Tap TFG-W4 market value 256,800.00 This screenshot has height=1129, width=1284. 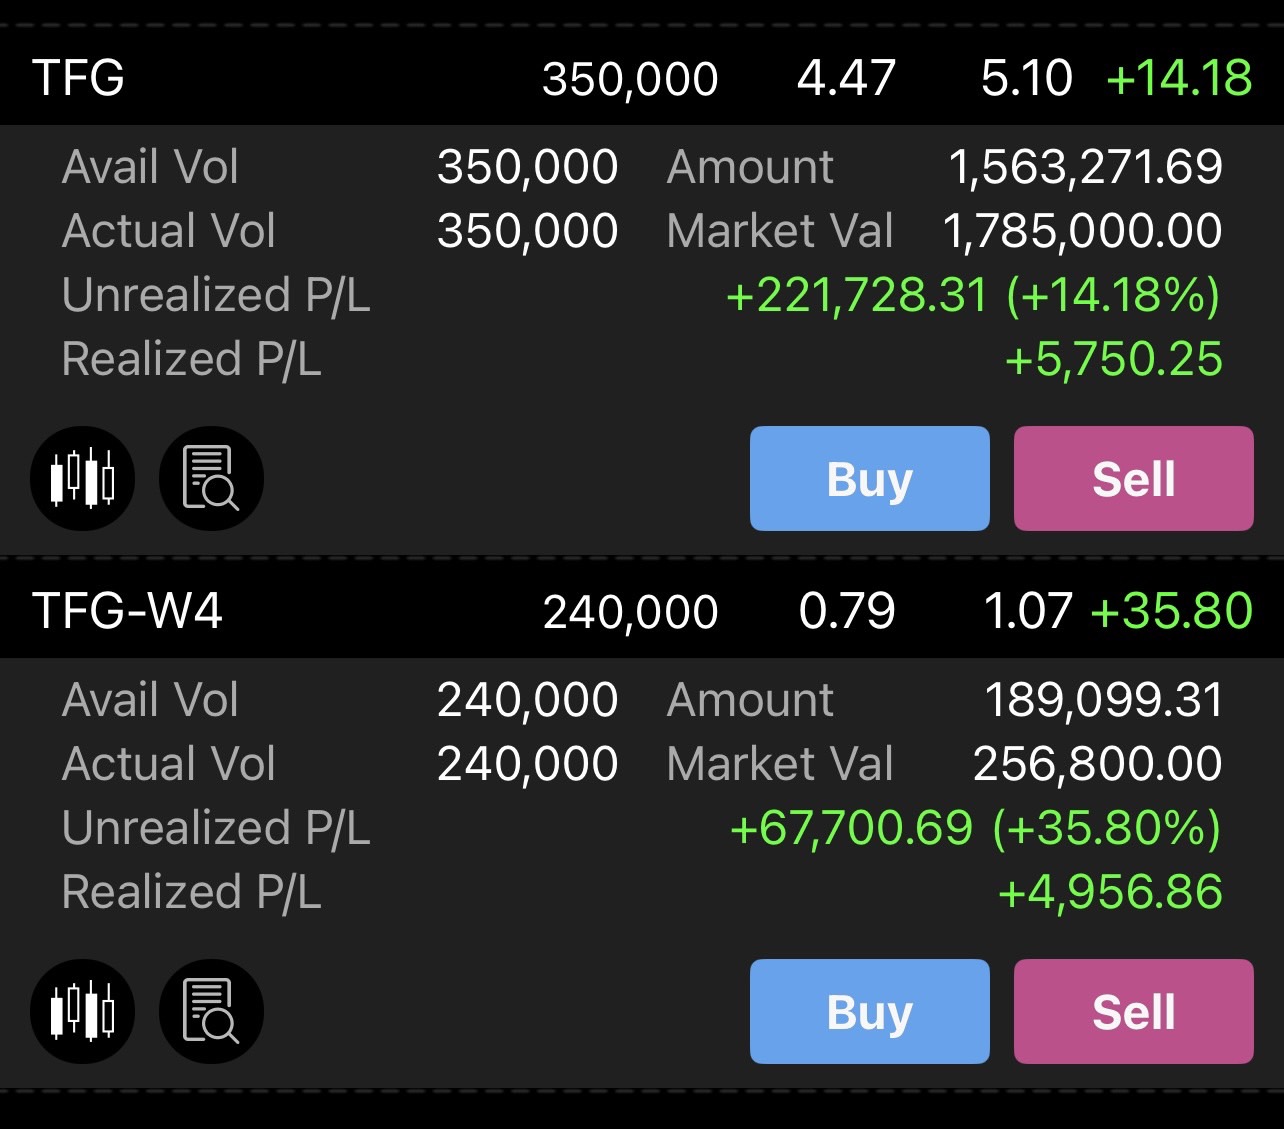[1097, 764]
